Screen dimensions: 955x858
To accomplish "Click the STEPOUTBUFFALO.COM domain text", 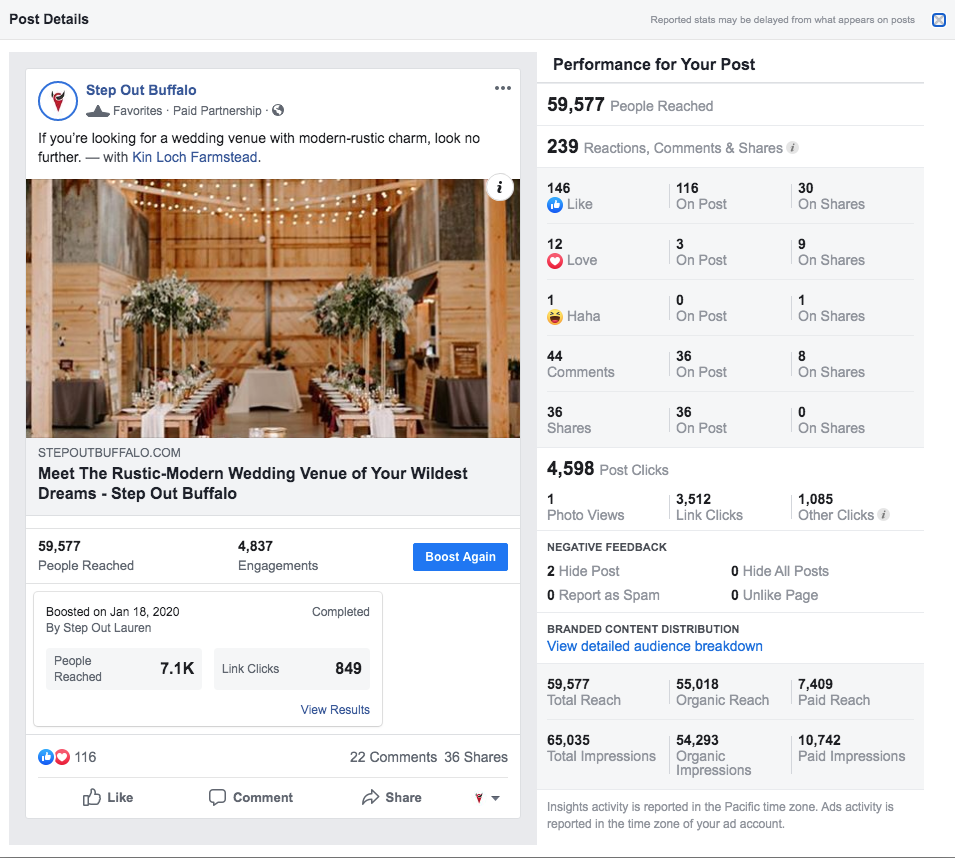I will click(x=109, y=452).
